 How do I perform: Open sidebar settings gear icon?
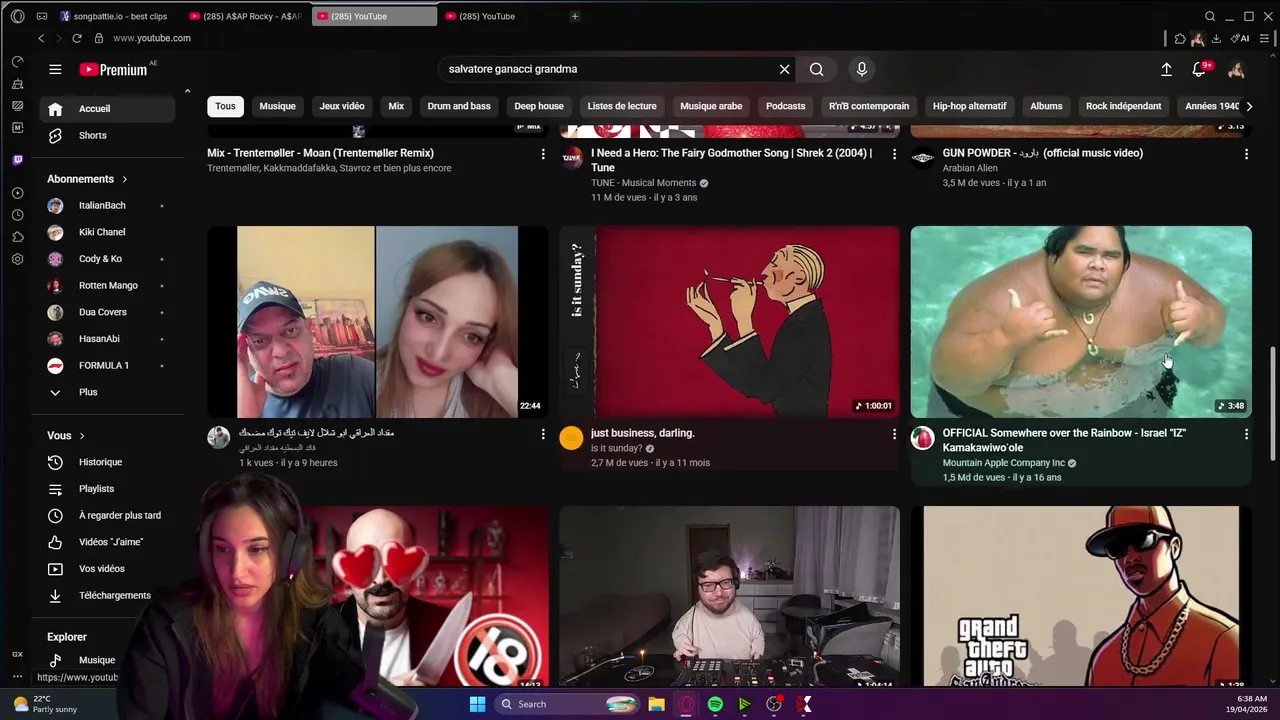point(17,259)
